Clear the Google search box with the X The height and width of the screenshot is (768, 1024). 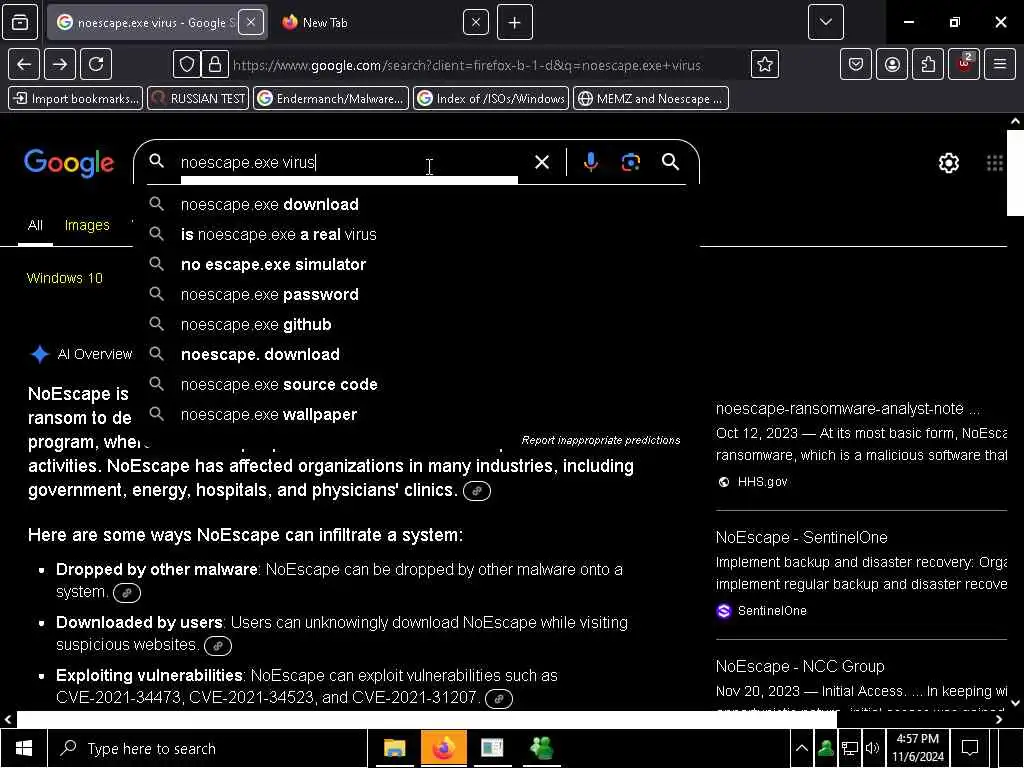[x=541, y=162]
